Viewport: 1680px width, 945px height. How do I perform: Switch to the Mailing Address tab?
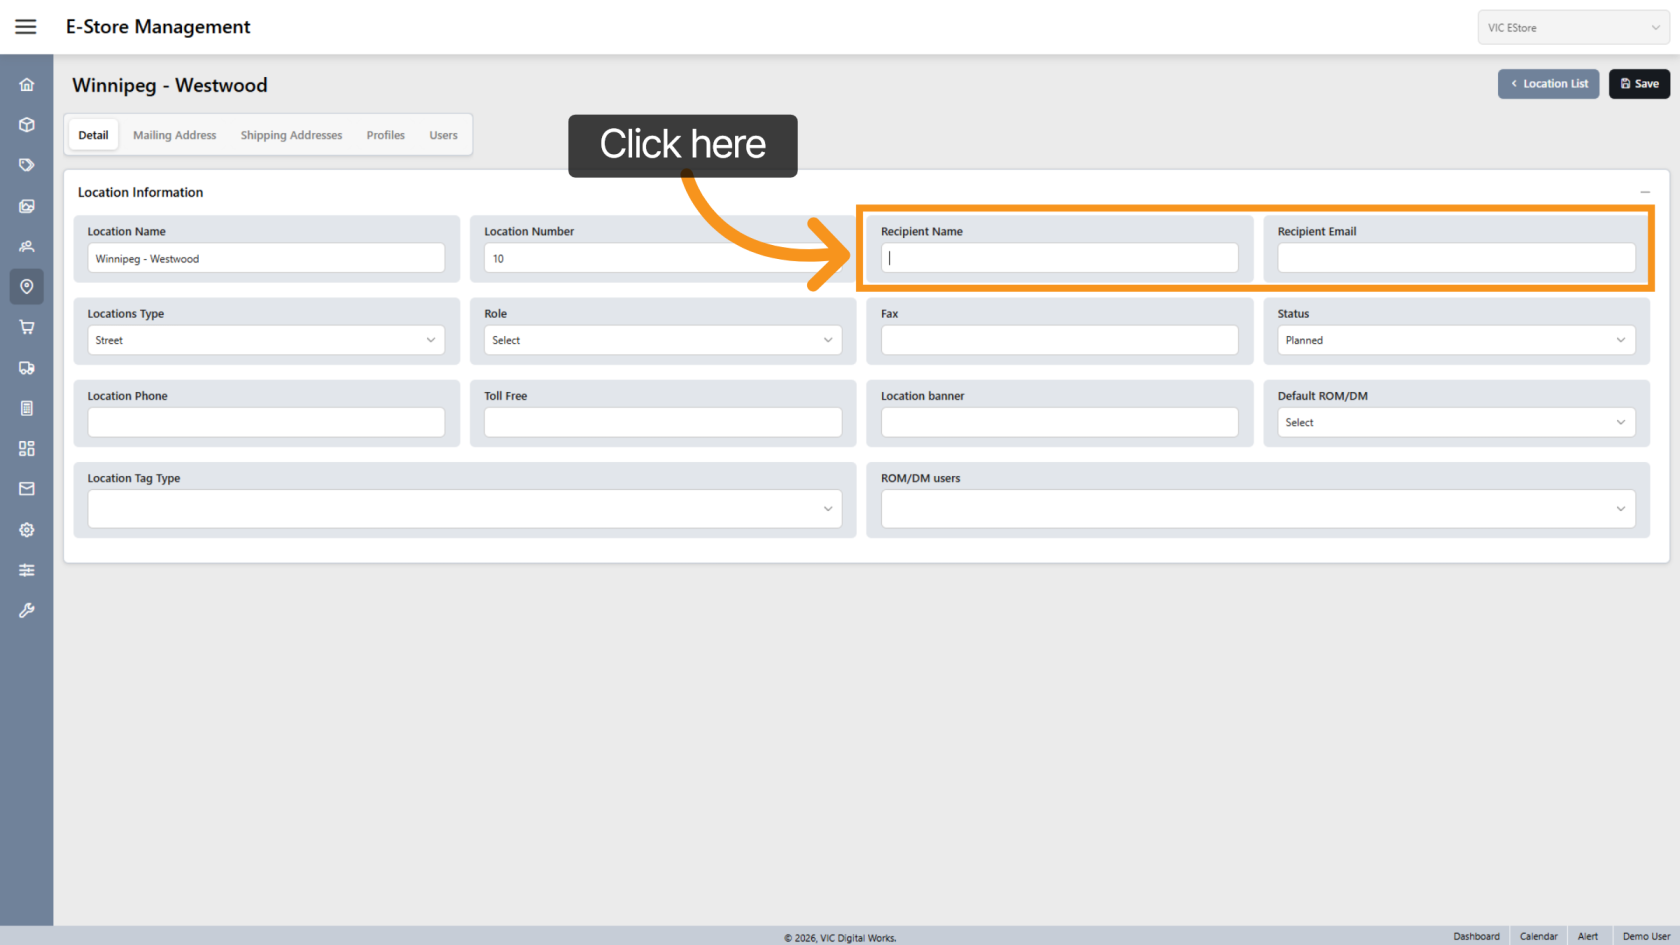(174, 135)
